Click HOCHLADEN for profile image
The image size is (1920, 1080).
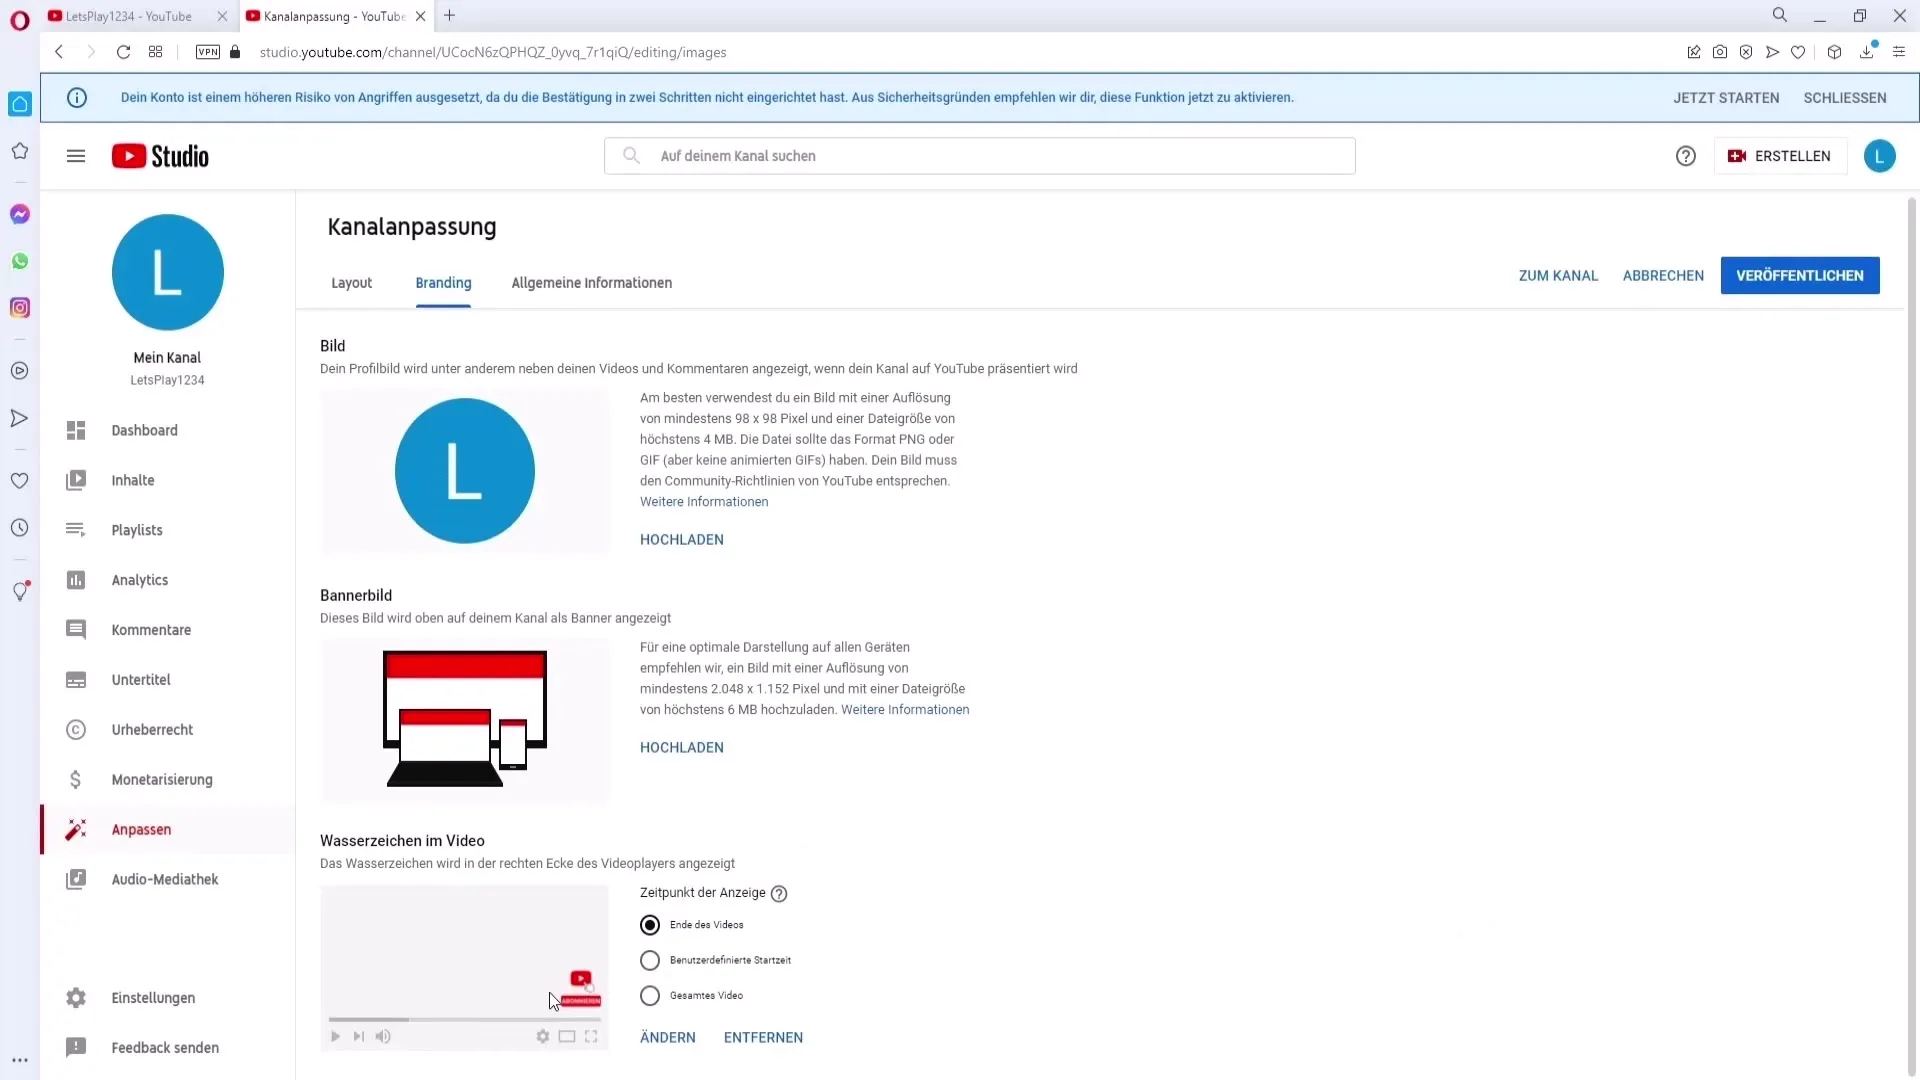coord(682,538)
